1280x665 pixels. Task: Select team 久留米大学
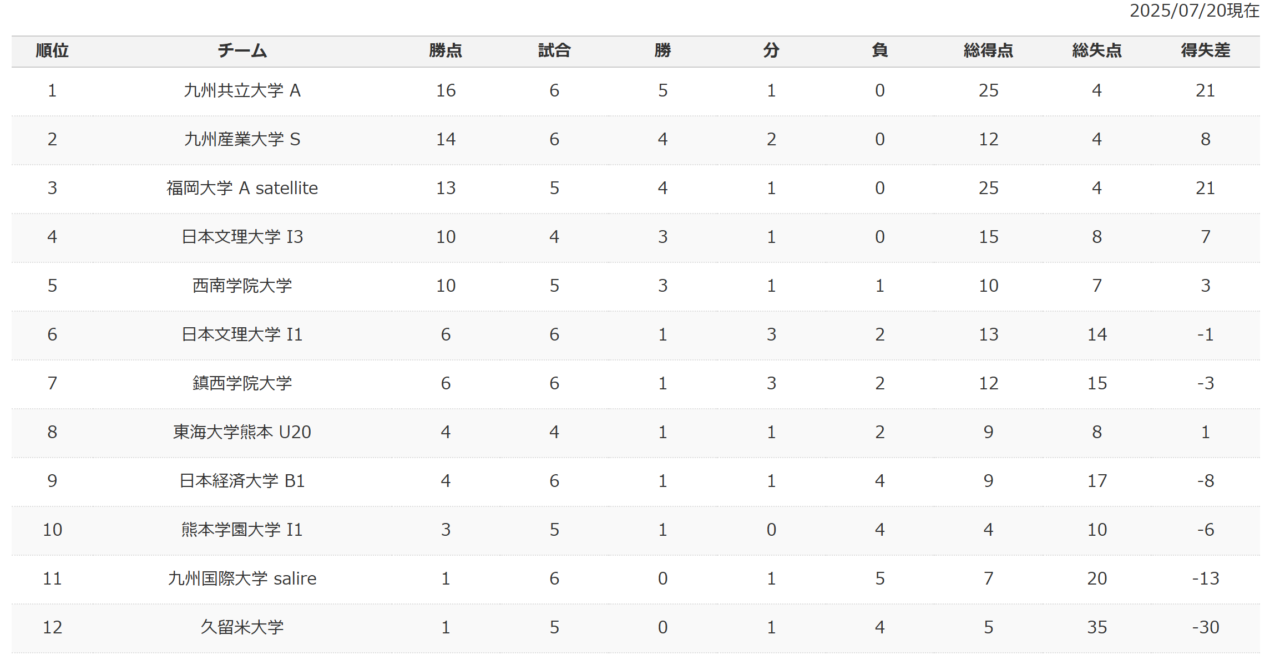(242, 628)
